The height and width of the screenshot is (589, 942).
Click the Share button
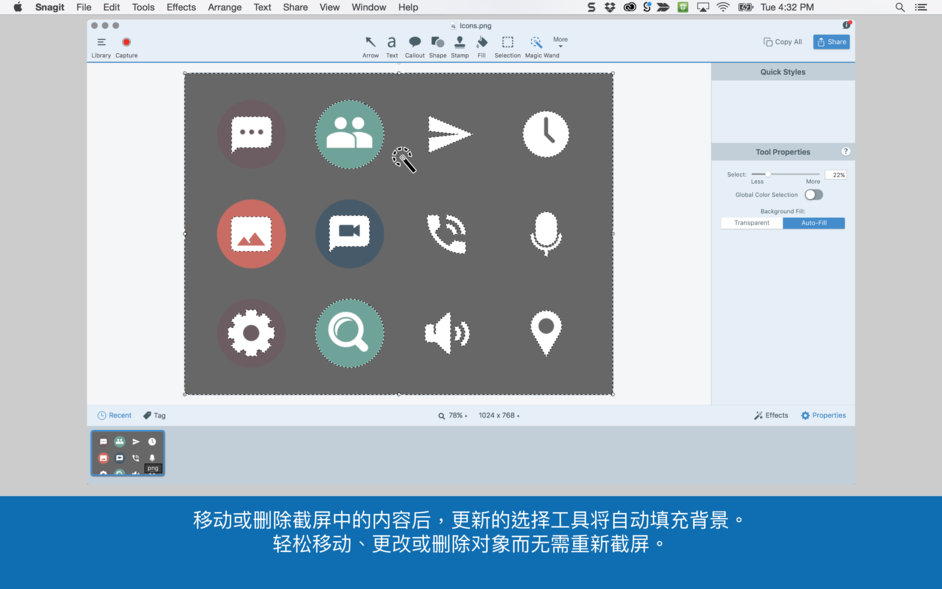coord(831,41)
